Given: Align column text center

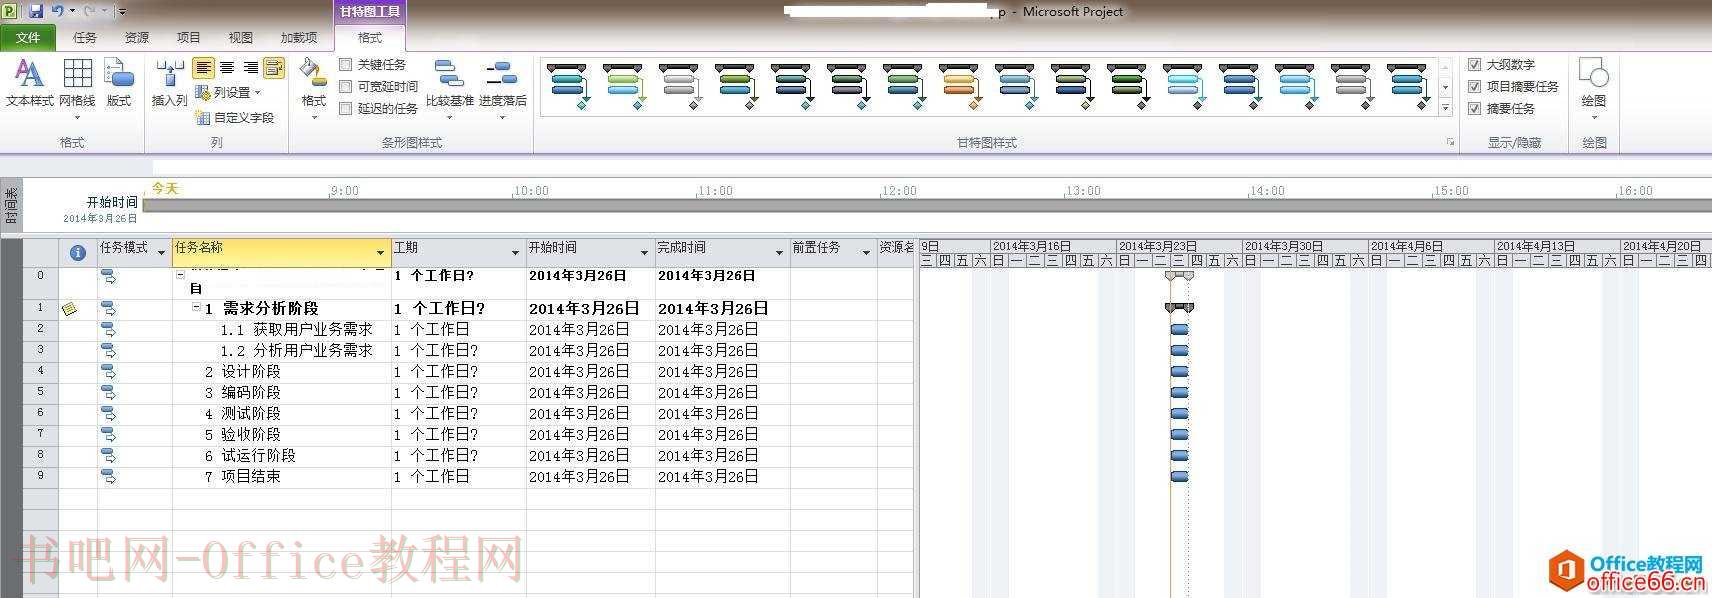Looking at the screenshot, I should click(227, 68).
